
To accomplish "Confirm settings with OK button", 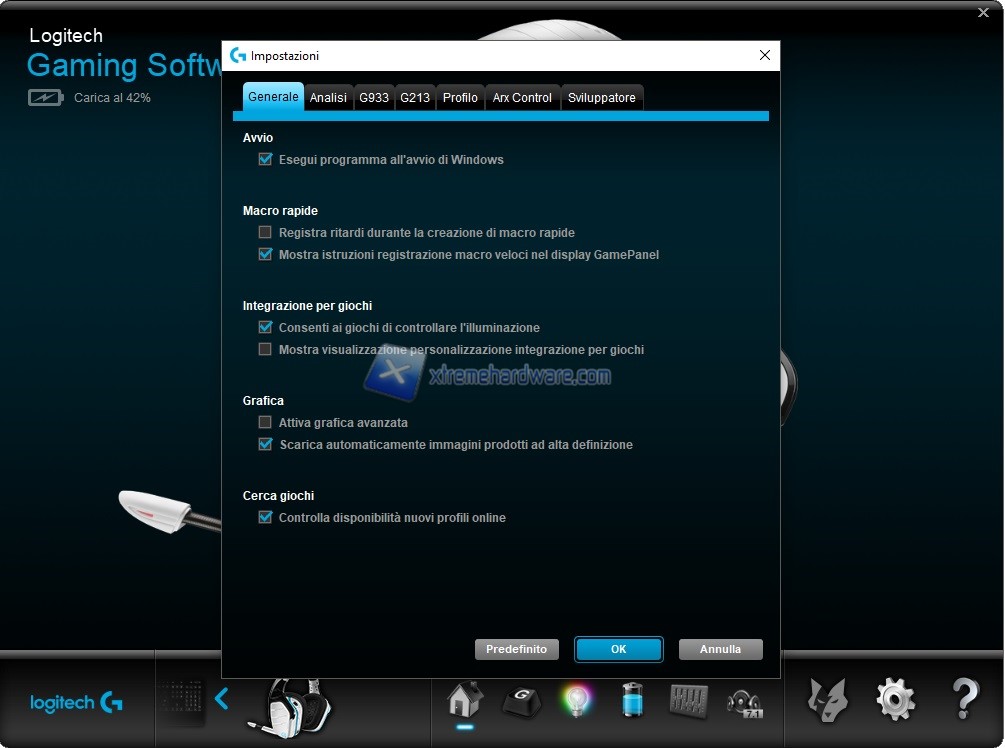I will tap(618, 649).
